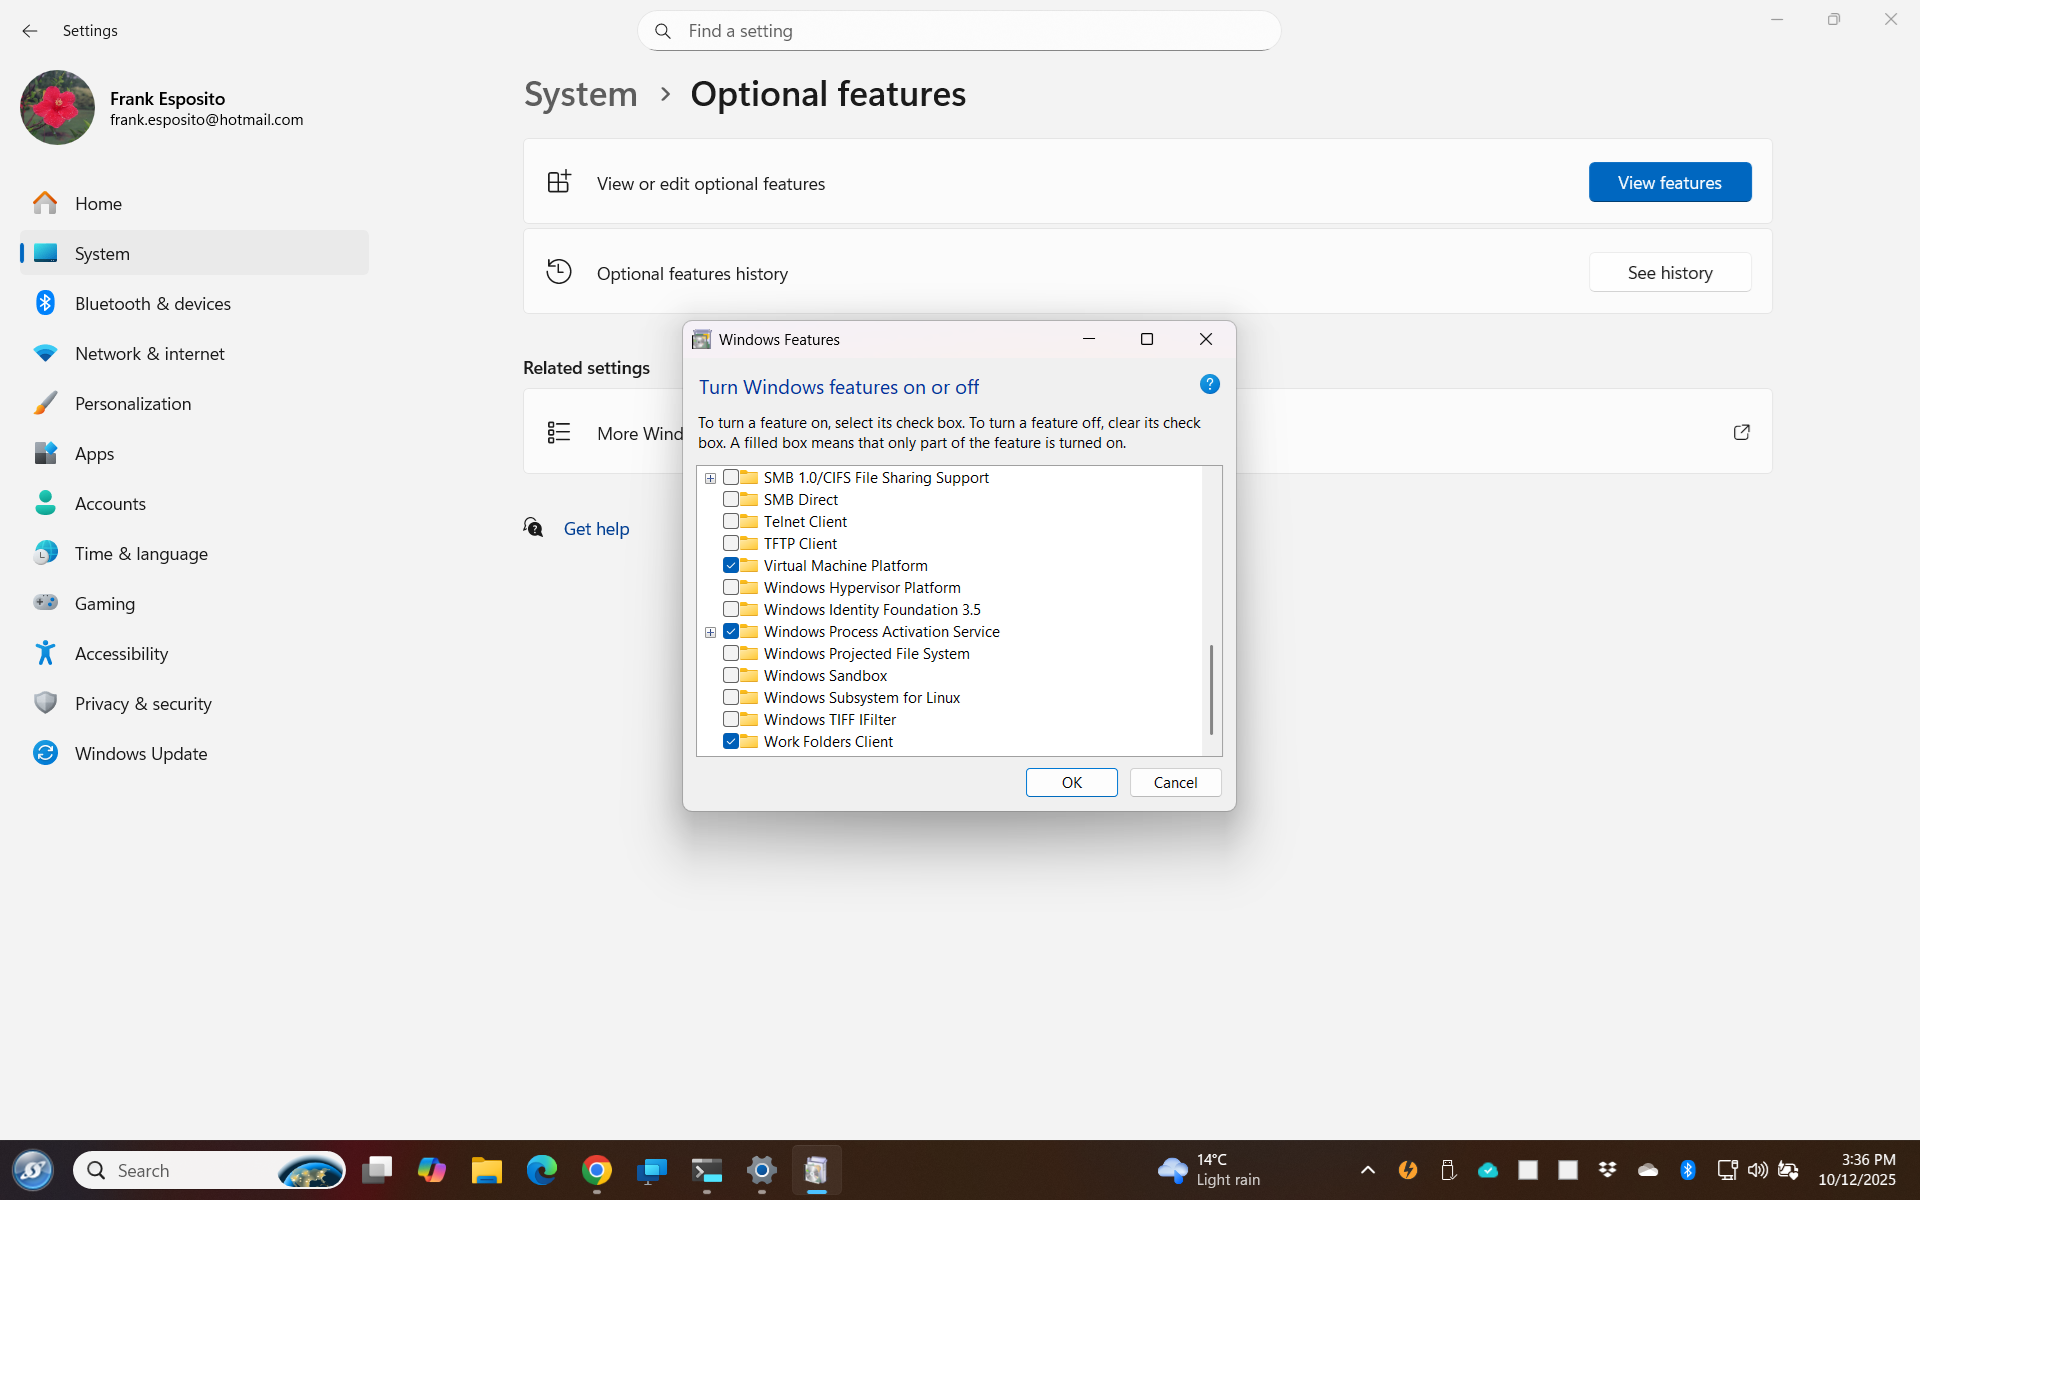Tick the SMB Direct checkbox
The width and height of the screenshot is (2061, 1379).
pos(731,500)
